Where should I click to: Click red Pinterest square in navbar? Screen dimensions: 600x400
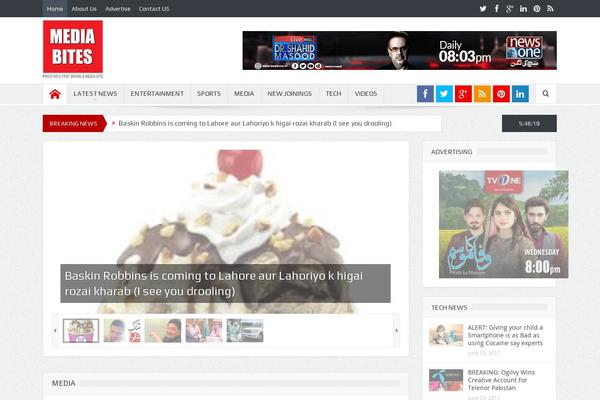501,94
